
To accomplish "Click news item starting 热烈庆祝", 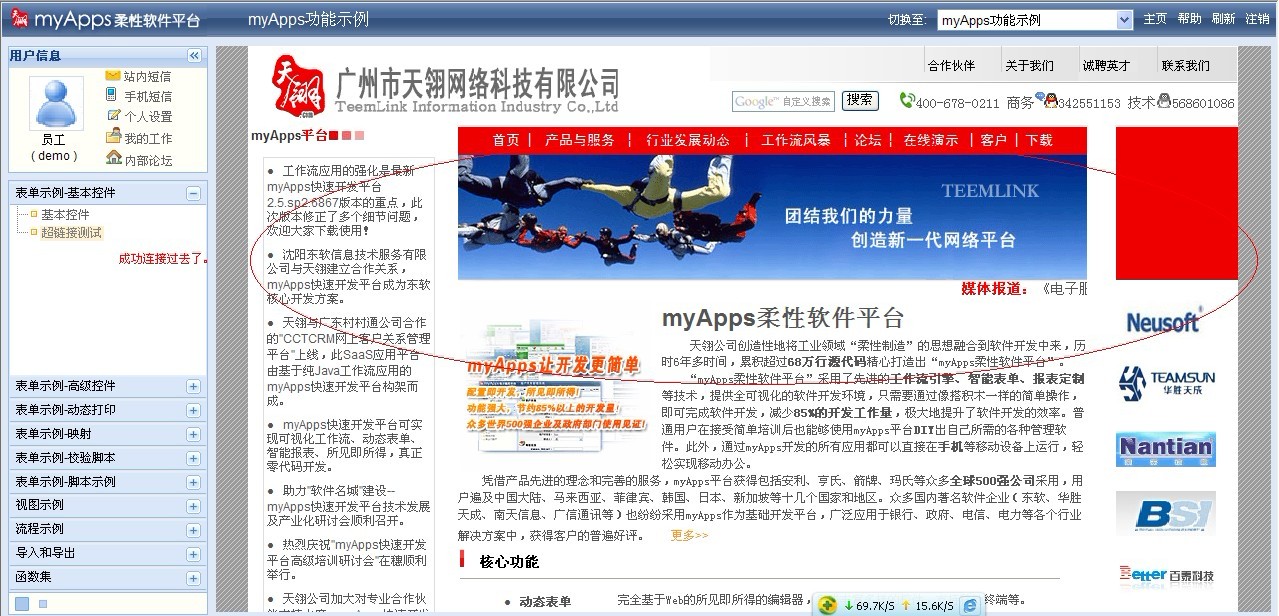I will coord(347,559).
